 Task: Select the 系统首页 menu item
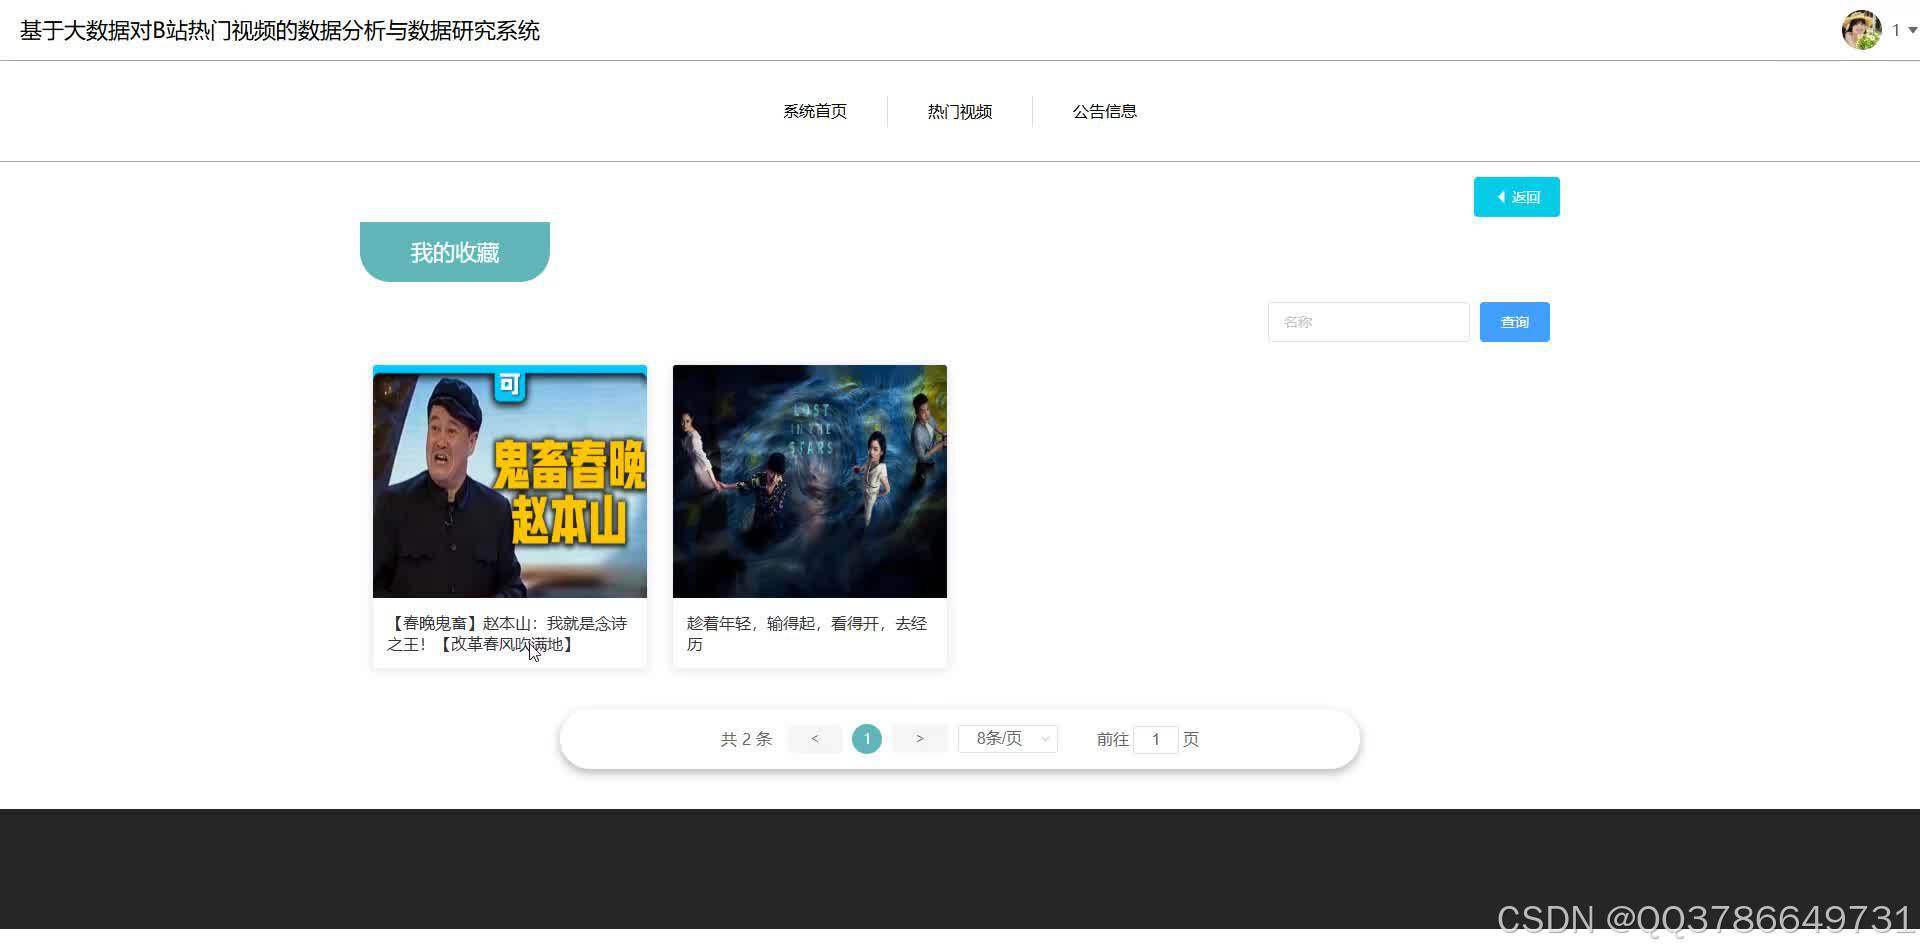tap(815, 111)
